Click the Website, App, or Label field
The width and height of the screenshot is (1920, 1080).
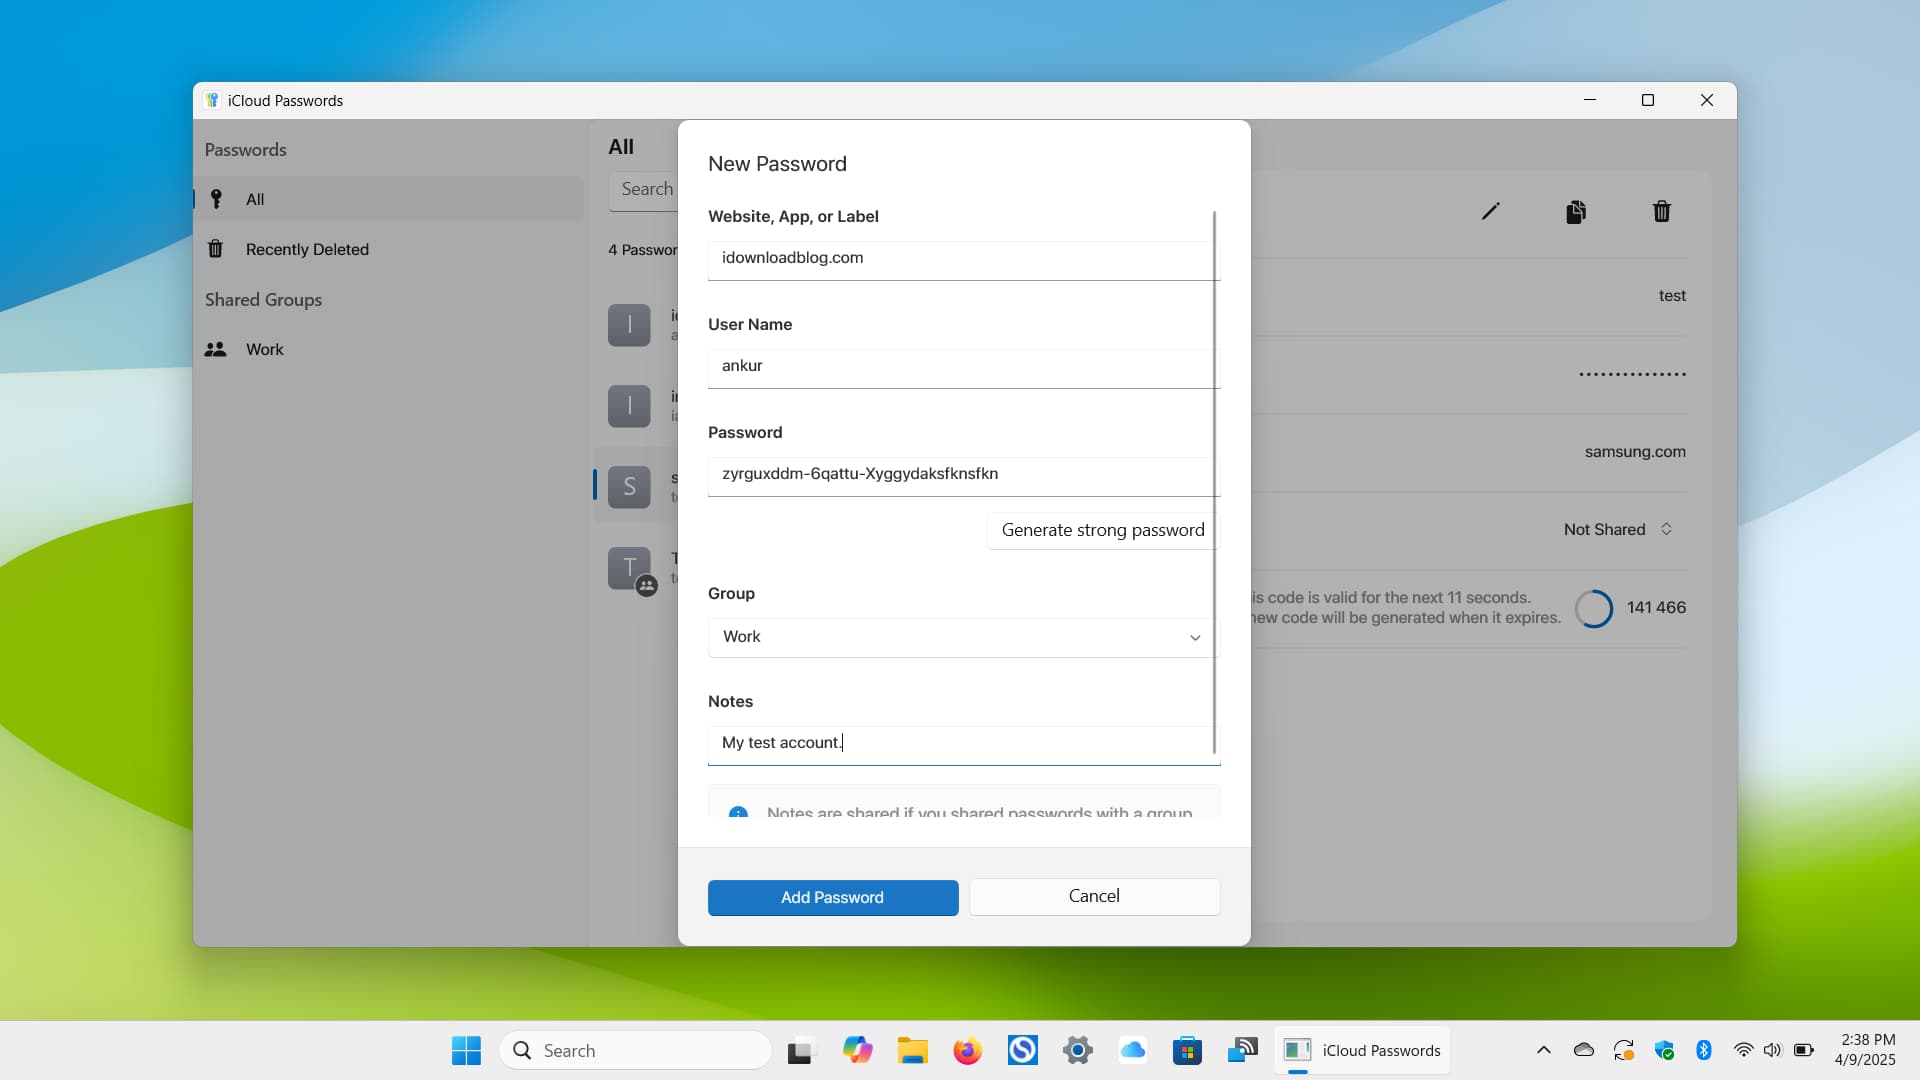[x=963, y=259]
